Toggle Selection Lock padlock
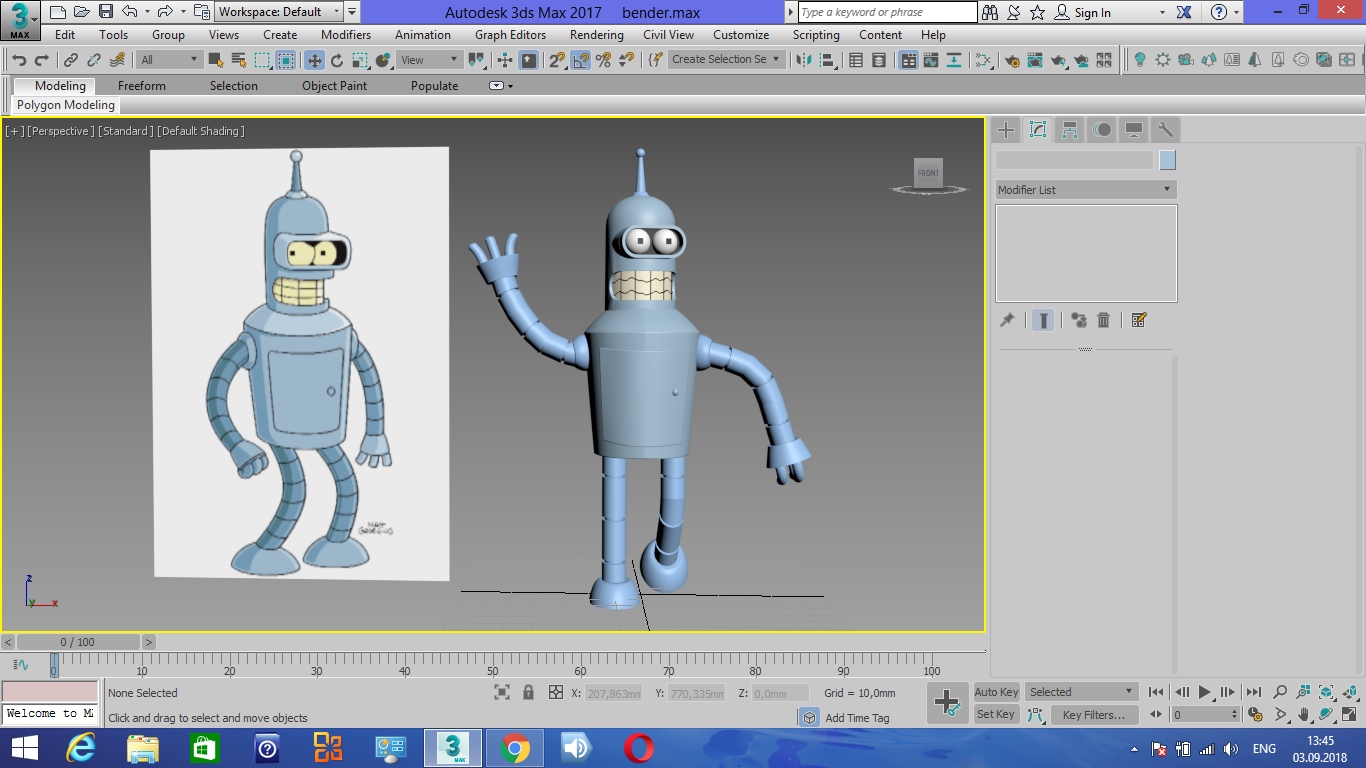The height and width of the screenshot is (768, 1366). point(528,692)
